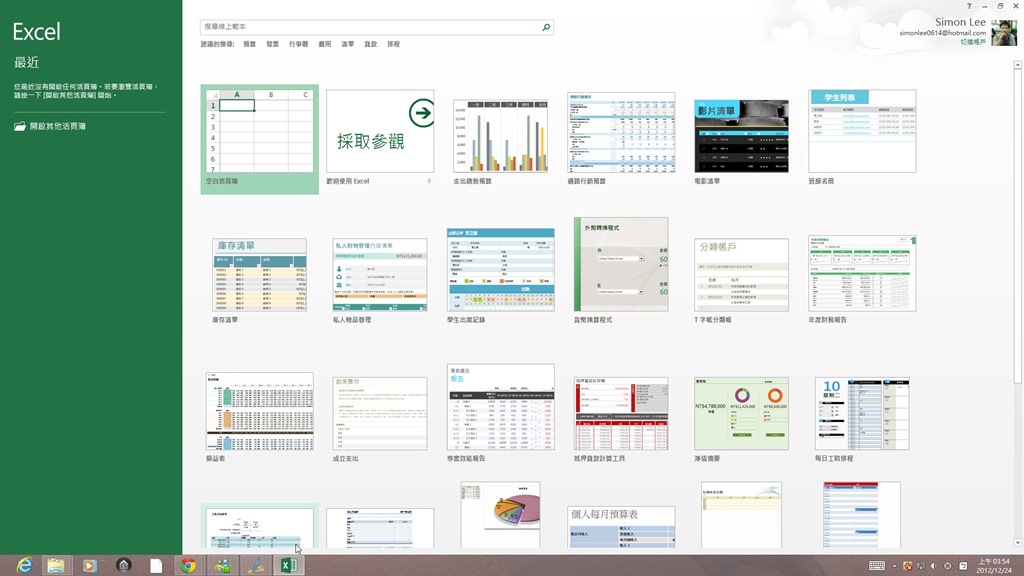Search suggested term 行事曆
1024x576 pixels.
(298, 44)
